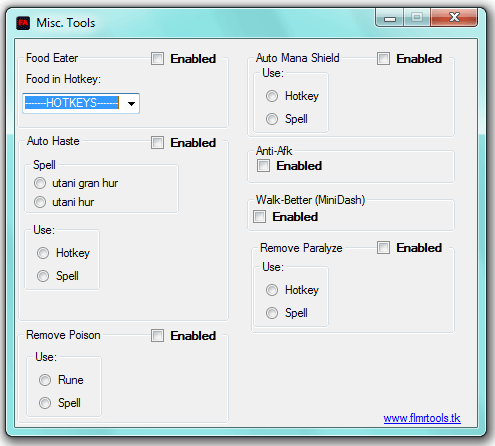Click the Food in Hotkey label
Image resolution: width=495 pixels, height=446 pixels.
tap(63, 79)
